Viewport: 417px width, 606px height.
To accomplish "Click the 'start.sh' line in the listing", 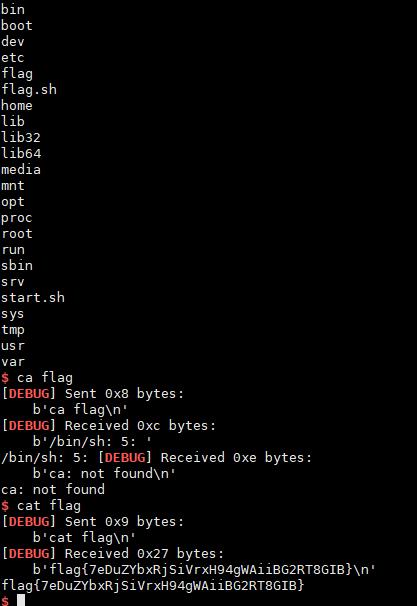I will coord(33,298).
